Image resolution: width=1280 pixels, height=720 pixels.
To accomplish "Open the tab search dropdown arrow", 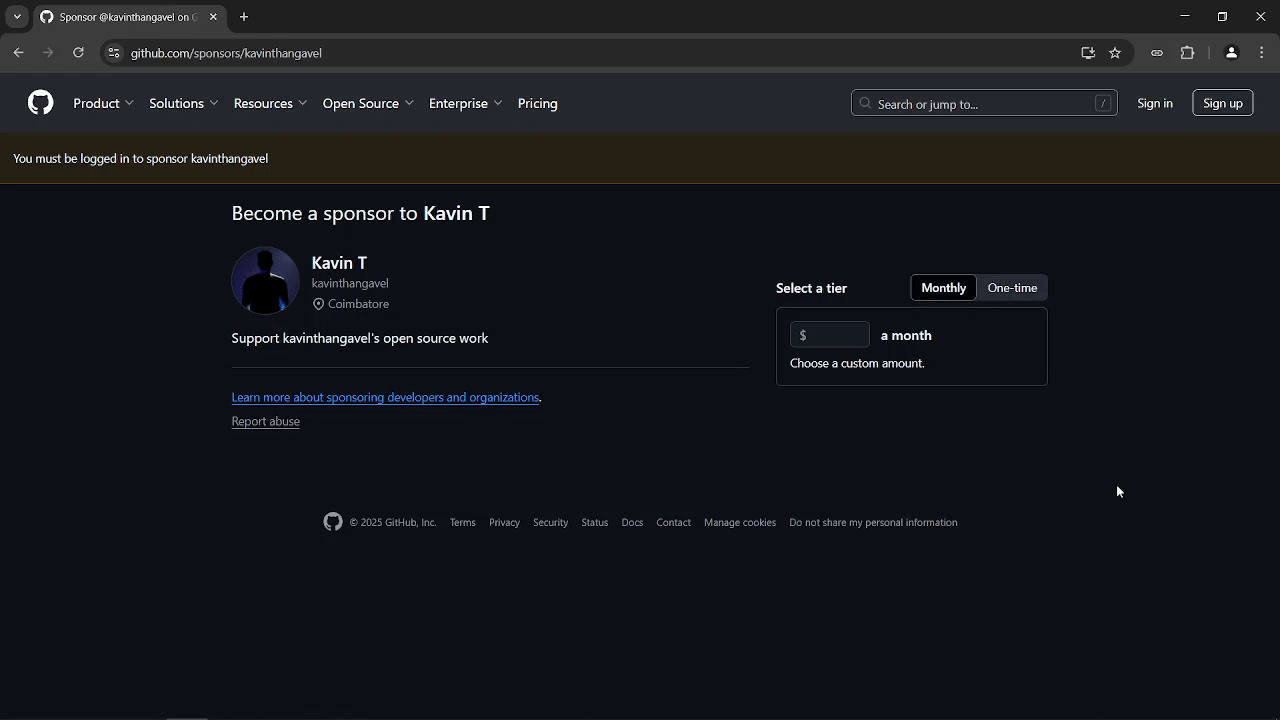I will [17, 17].
